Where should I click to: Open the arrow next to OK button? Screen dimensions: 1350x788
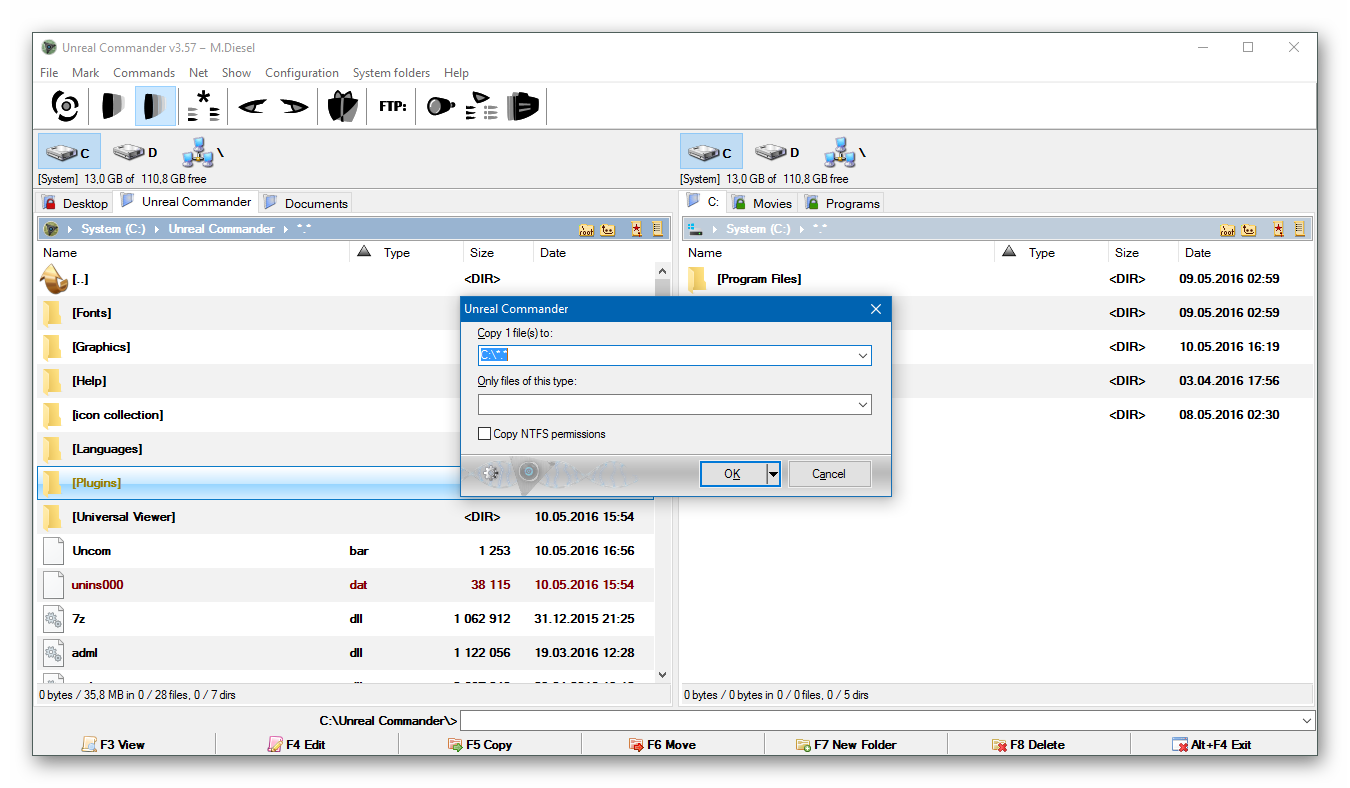point(773,474)
